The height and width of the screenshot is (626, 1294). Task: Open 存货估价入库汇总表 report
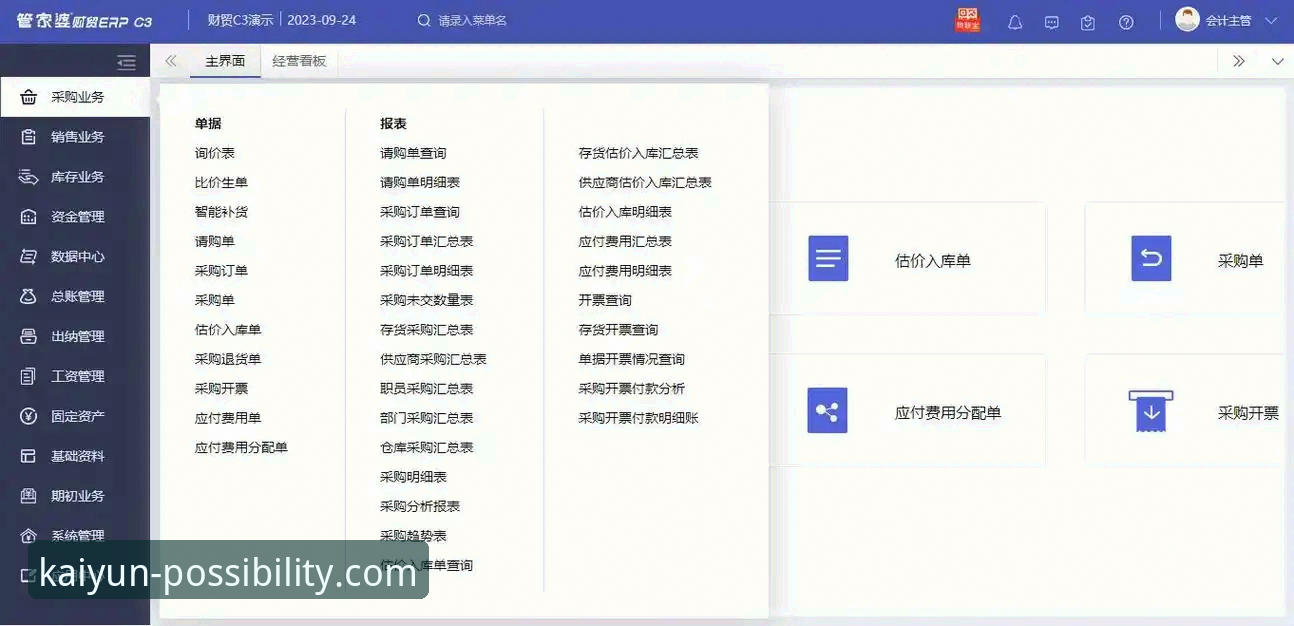[638, 153]
